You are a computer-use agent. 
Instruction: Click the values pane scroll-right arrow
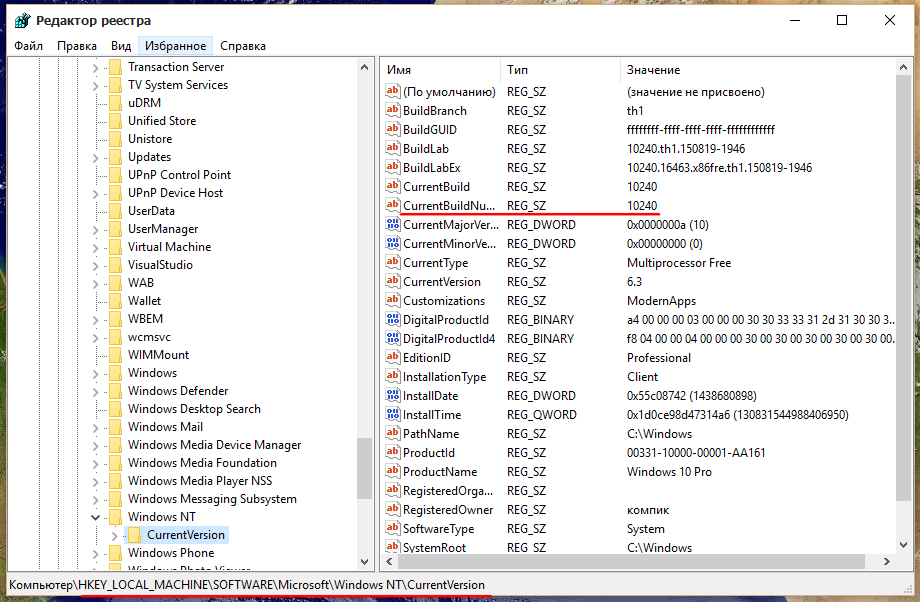click(887, 562)
